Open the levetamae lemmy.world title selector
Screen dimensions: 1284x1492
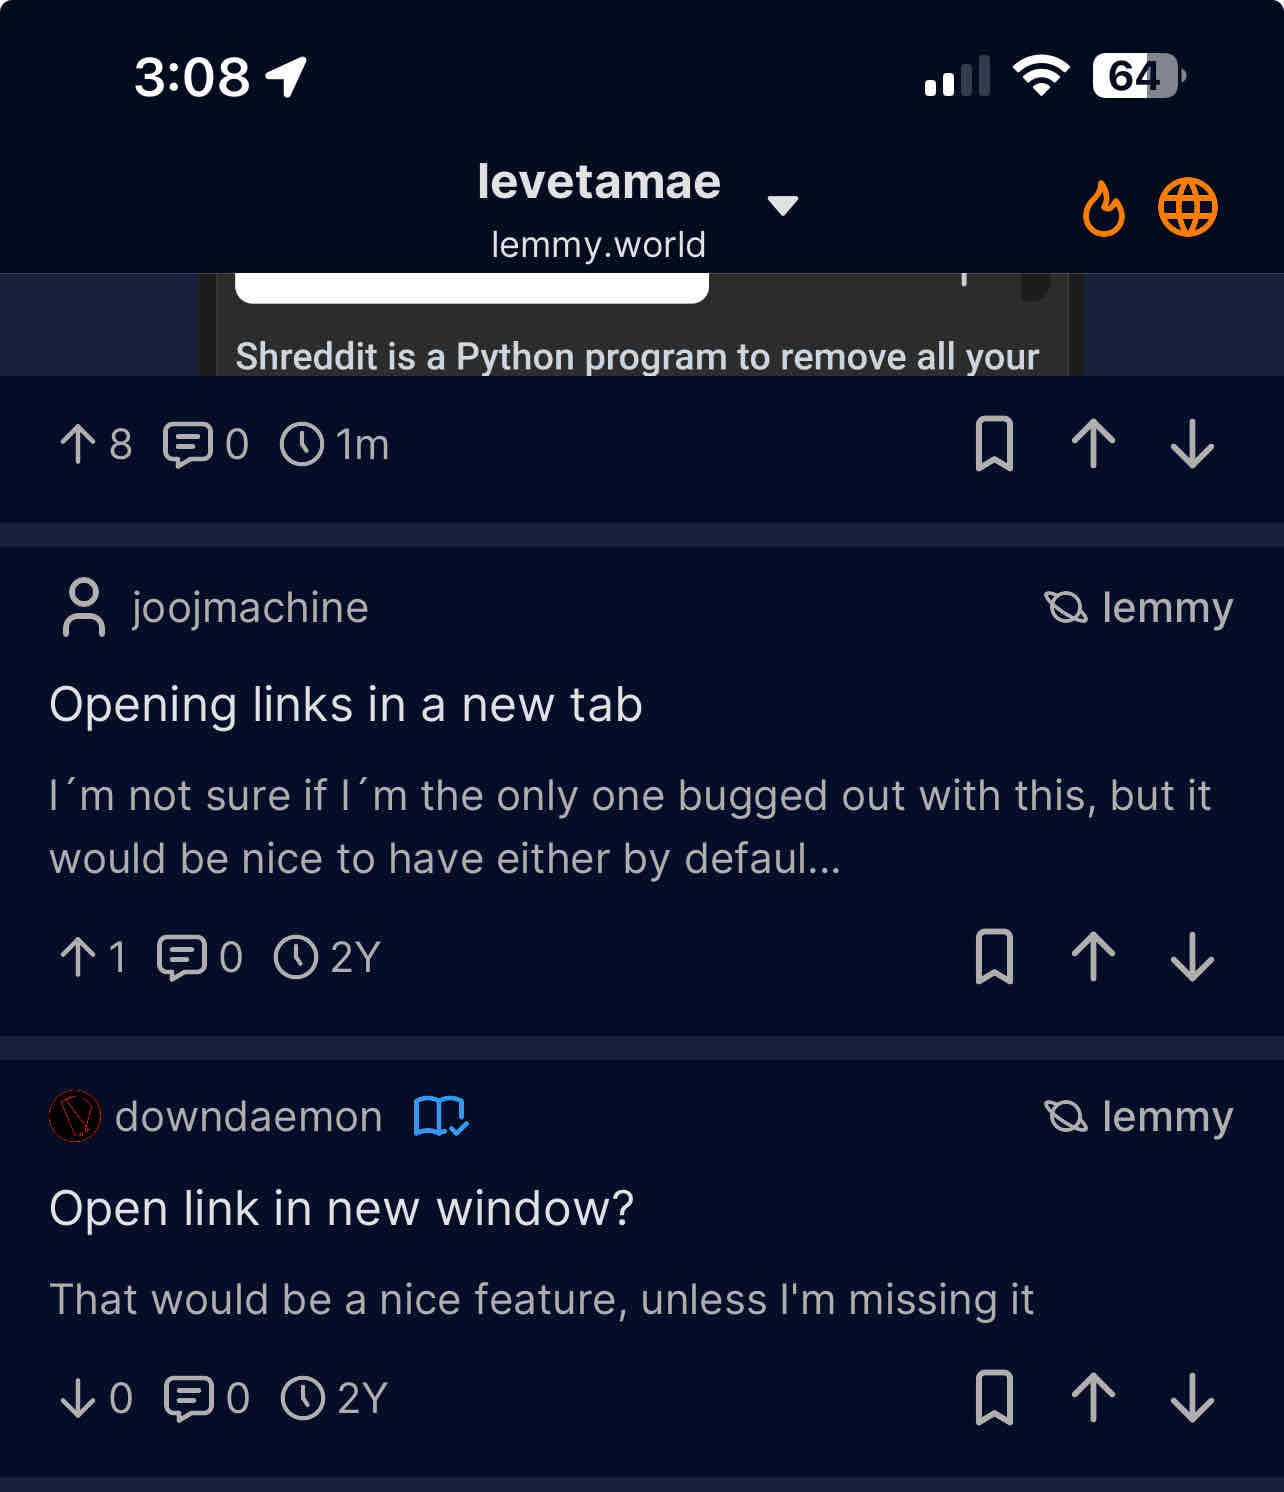599,209
